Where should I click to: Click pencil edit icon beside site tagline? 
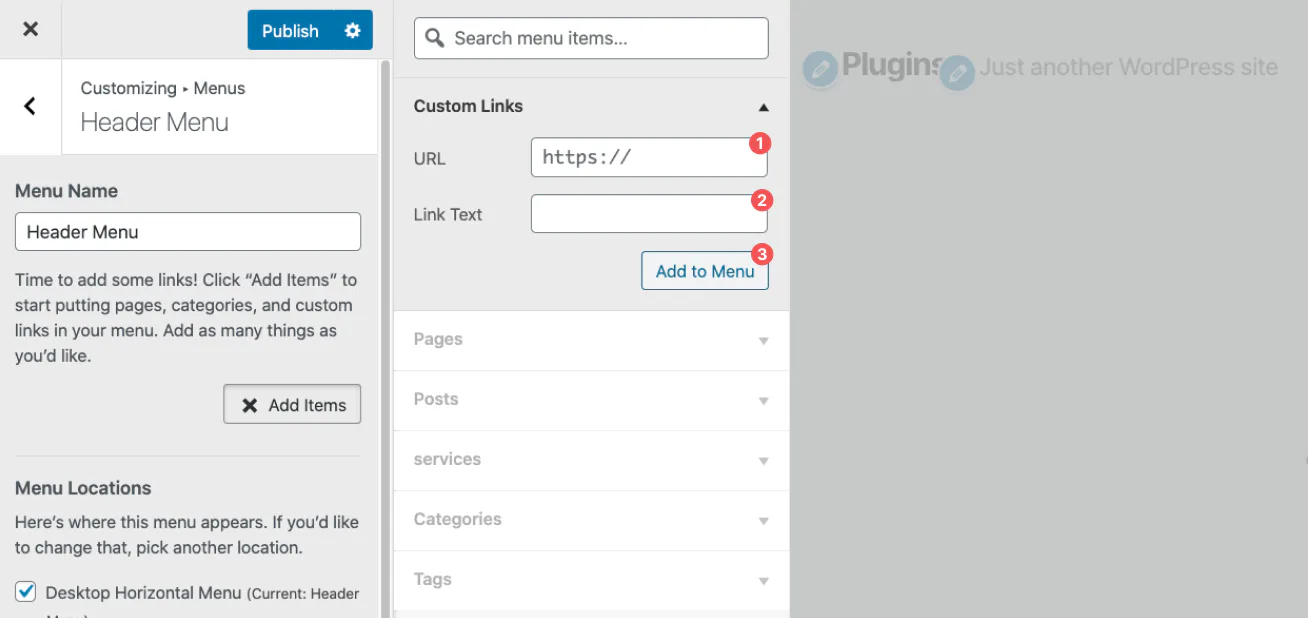coord(957,73)
